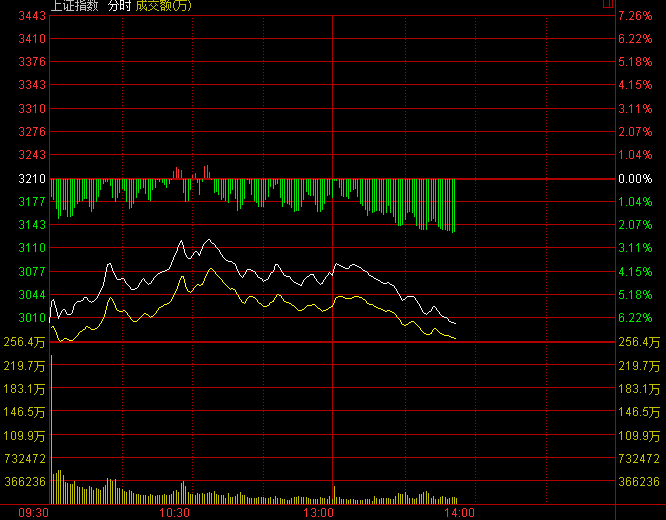This screenshot has width=666, height=520.
Task: Click the 14:00 time axis label
Action: point(459,512)
